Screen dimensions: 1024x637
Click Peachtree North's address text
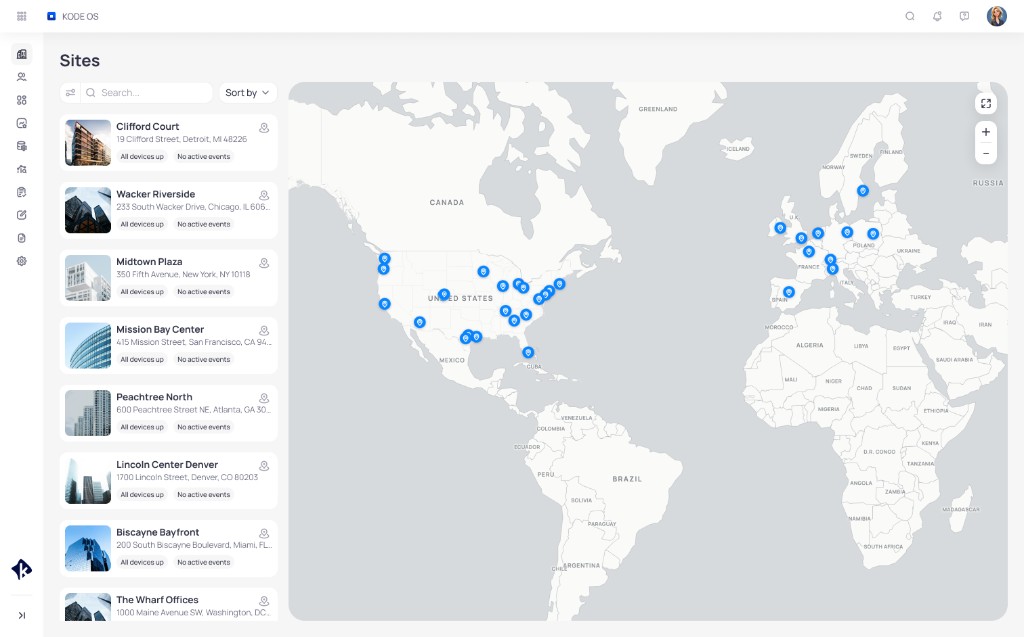[193, 410]
